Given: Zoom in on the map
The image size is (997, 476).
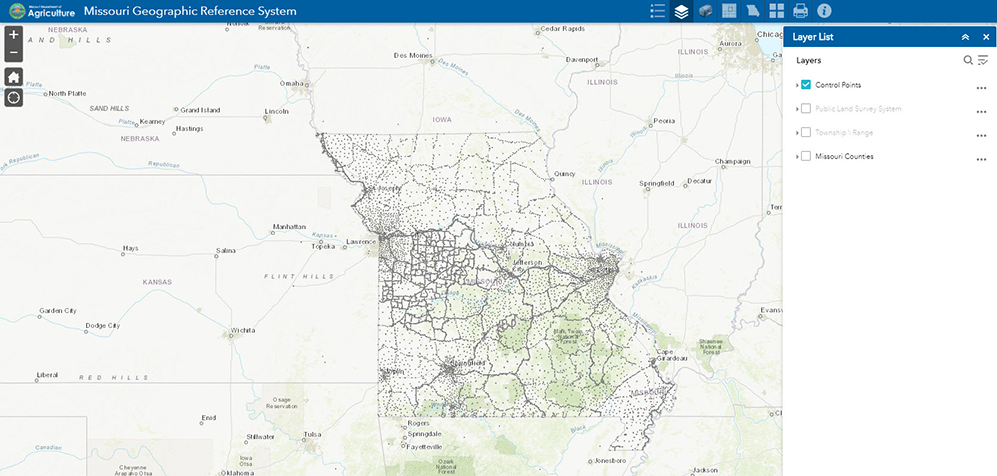Looking at the screenshot, I should [13, 34].
